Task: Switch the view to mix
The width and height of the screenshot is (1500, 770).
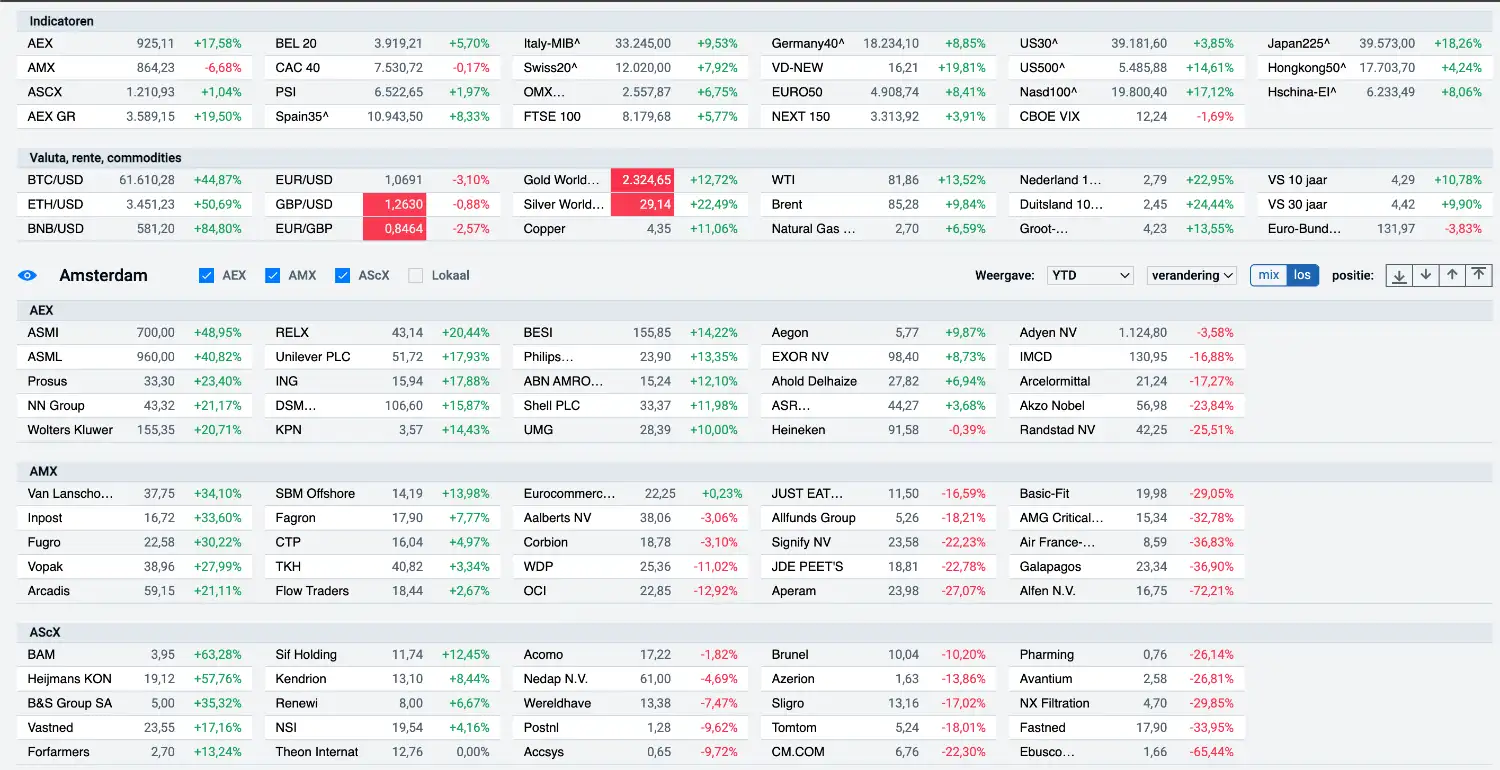Action: click(1269, 275)
